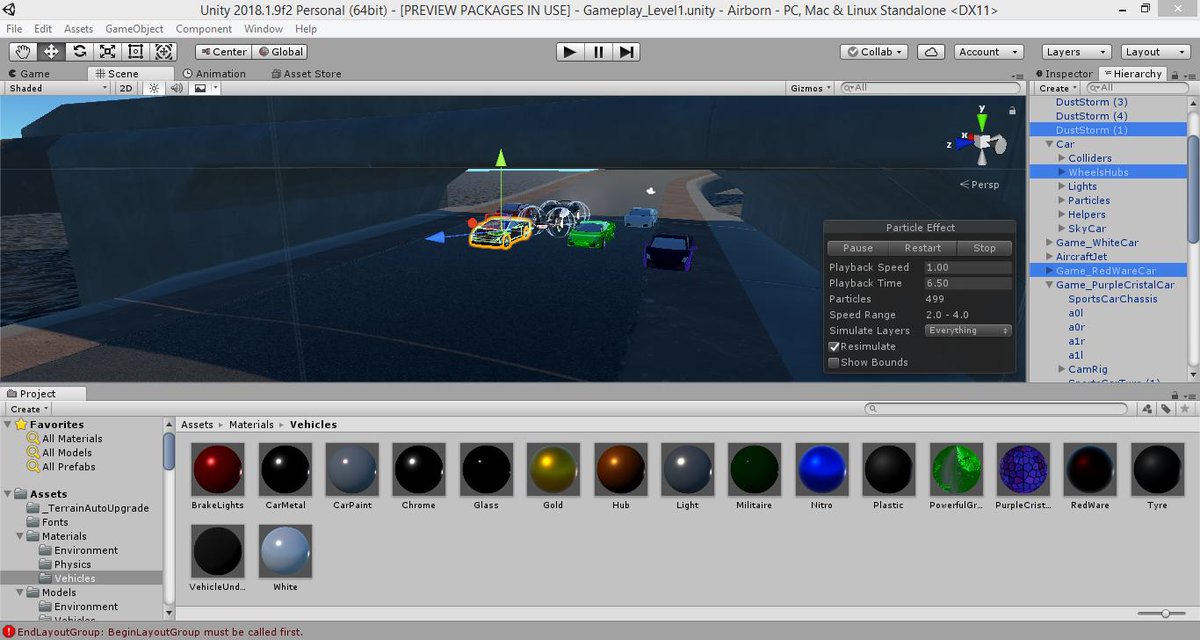Stop the particle effect

coord(985,248)
